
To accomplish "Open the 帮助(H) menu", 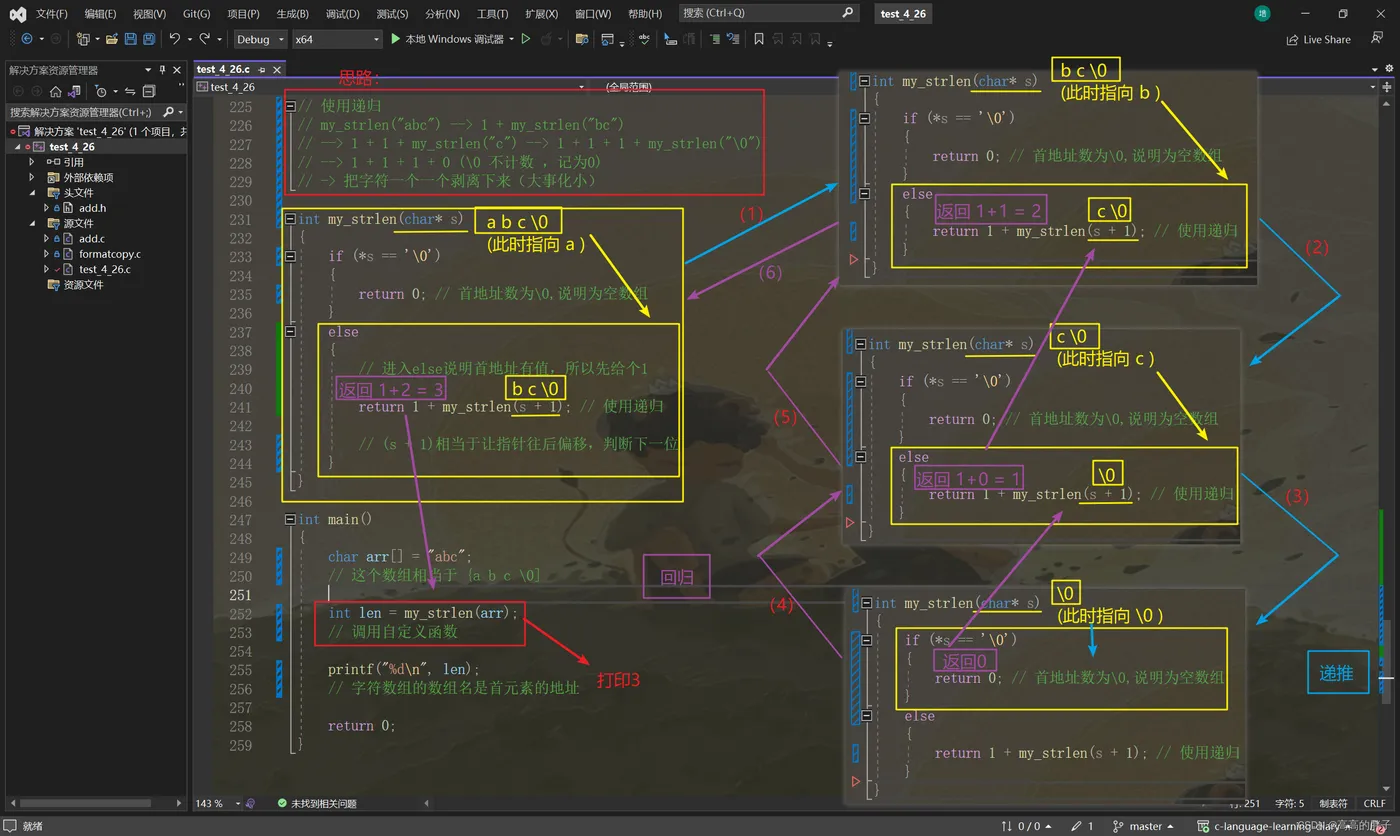I will coord(644,14).
